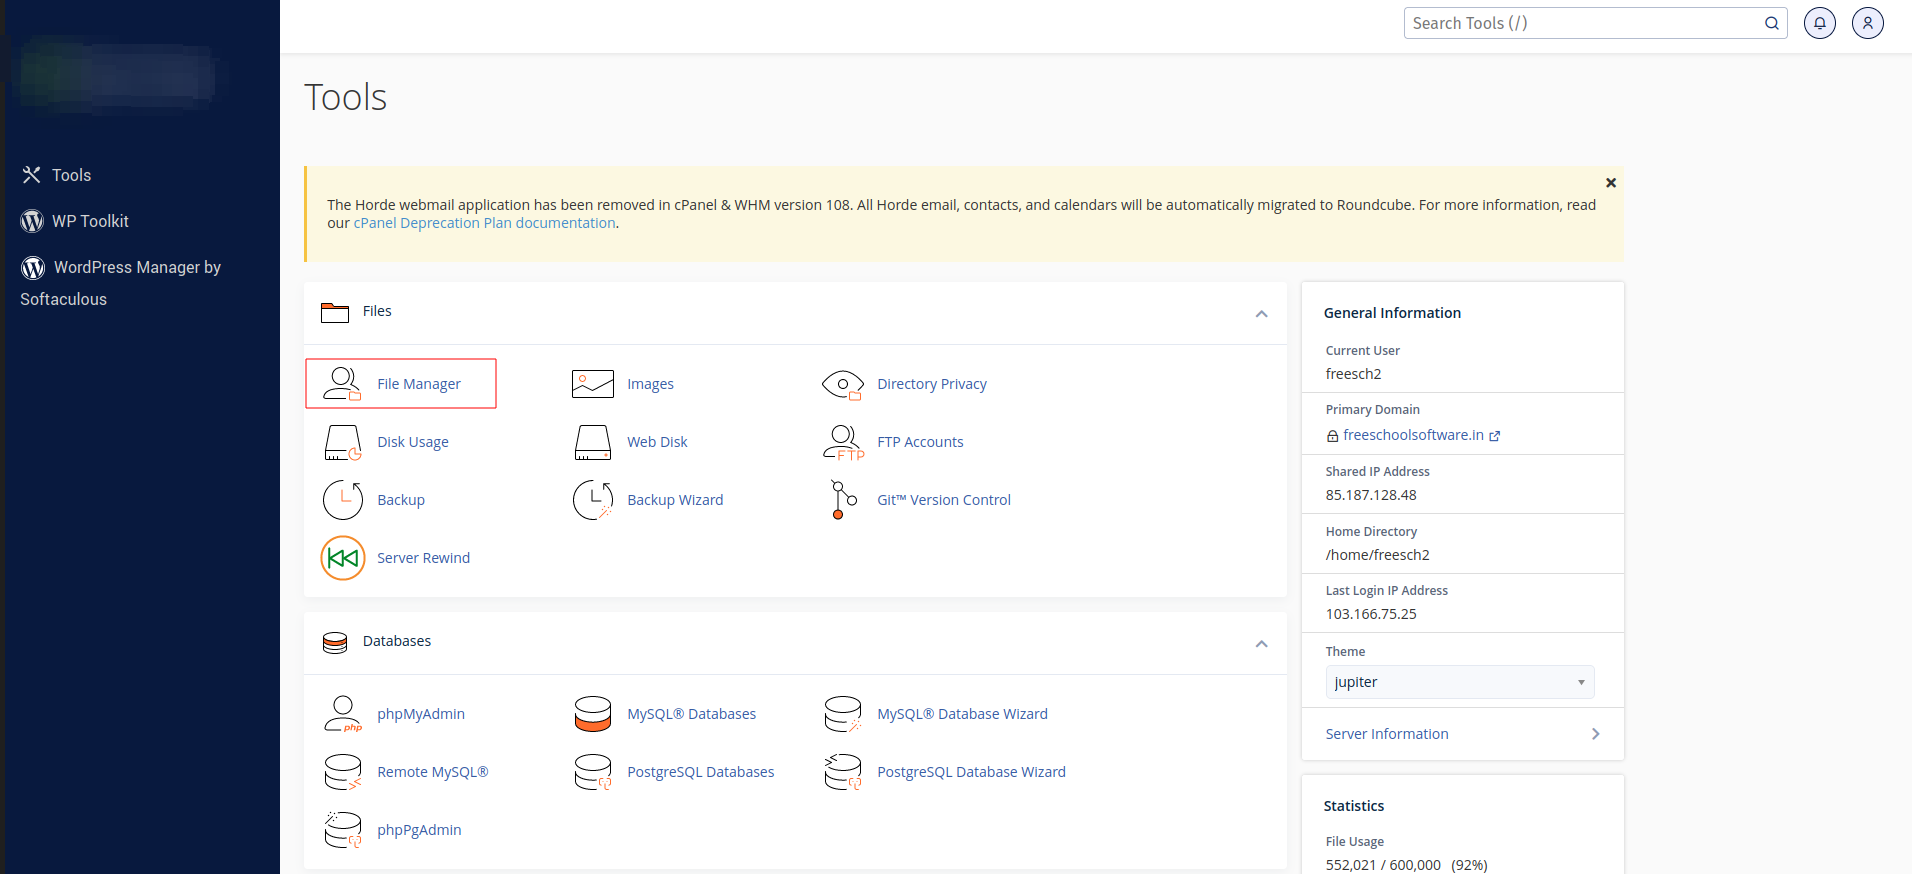Launch Server Rewind icon

(342, 558)
